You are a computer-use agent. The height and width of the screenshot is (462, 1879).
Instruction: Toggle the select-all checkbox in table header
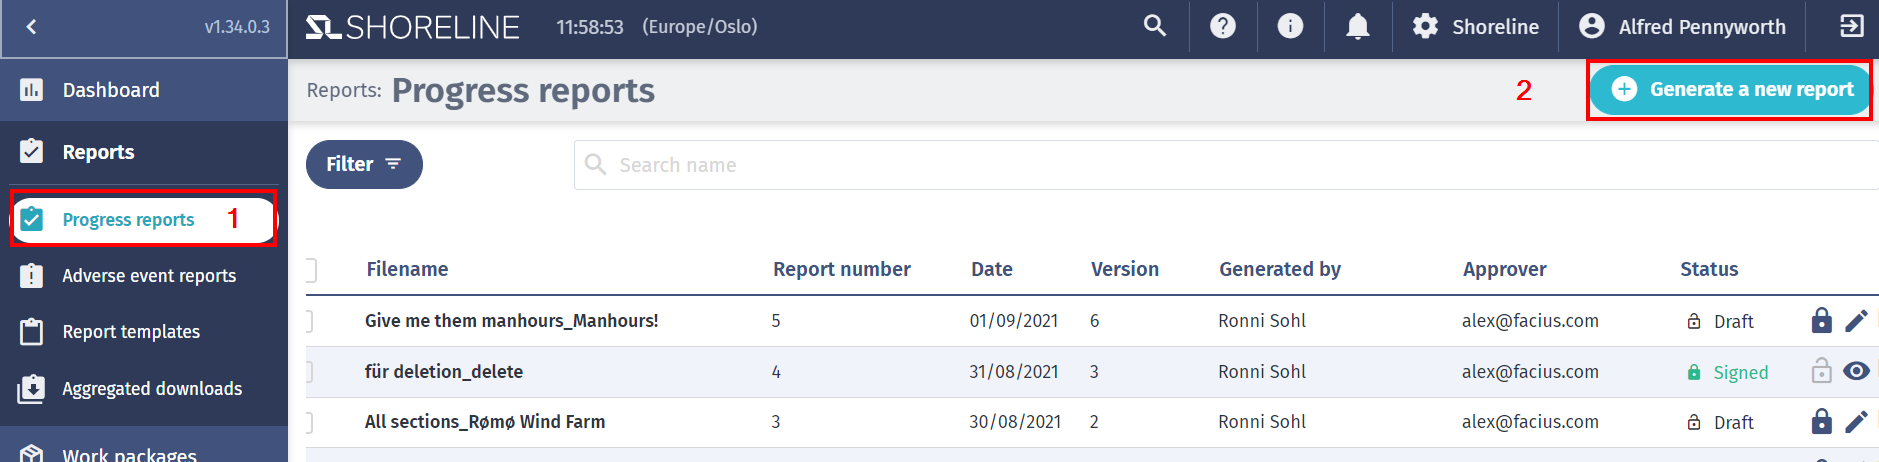[x=311, y=270]
